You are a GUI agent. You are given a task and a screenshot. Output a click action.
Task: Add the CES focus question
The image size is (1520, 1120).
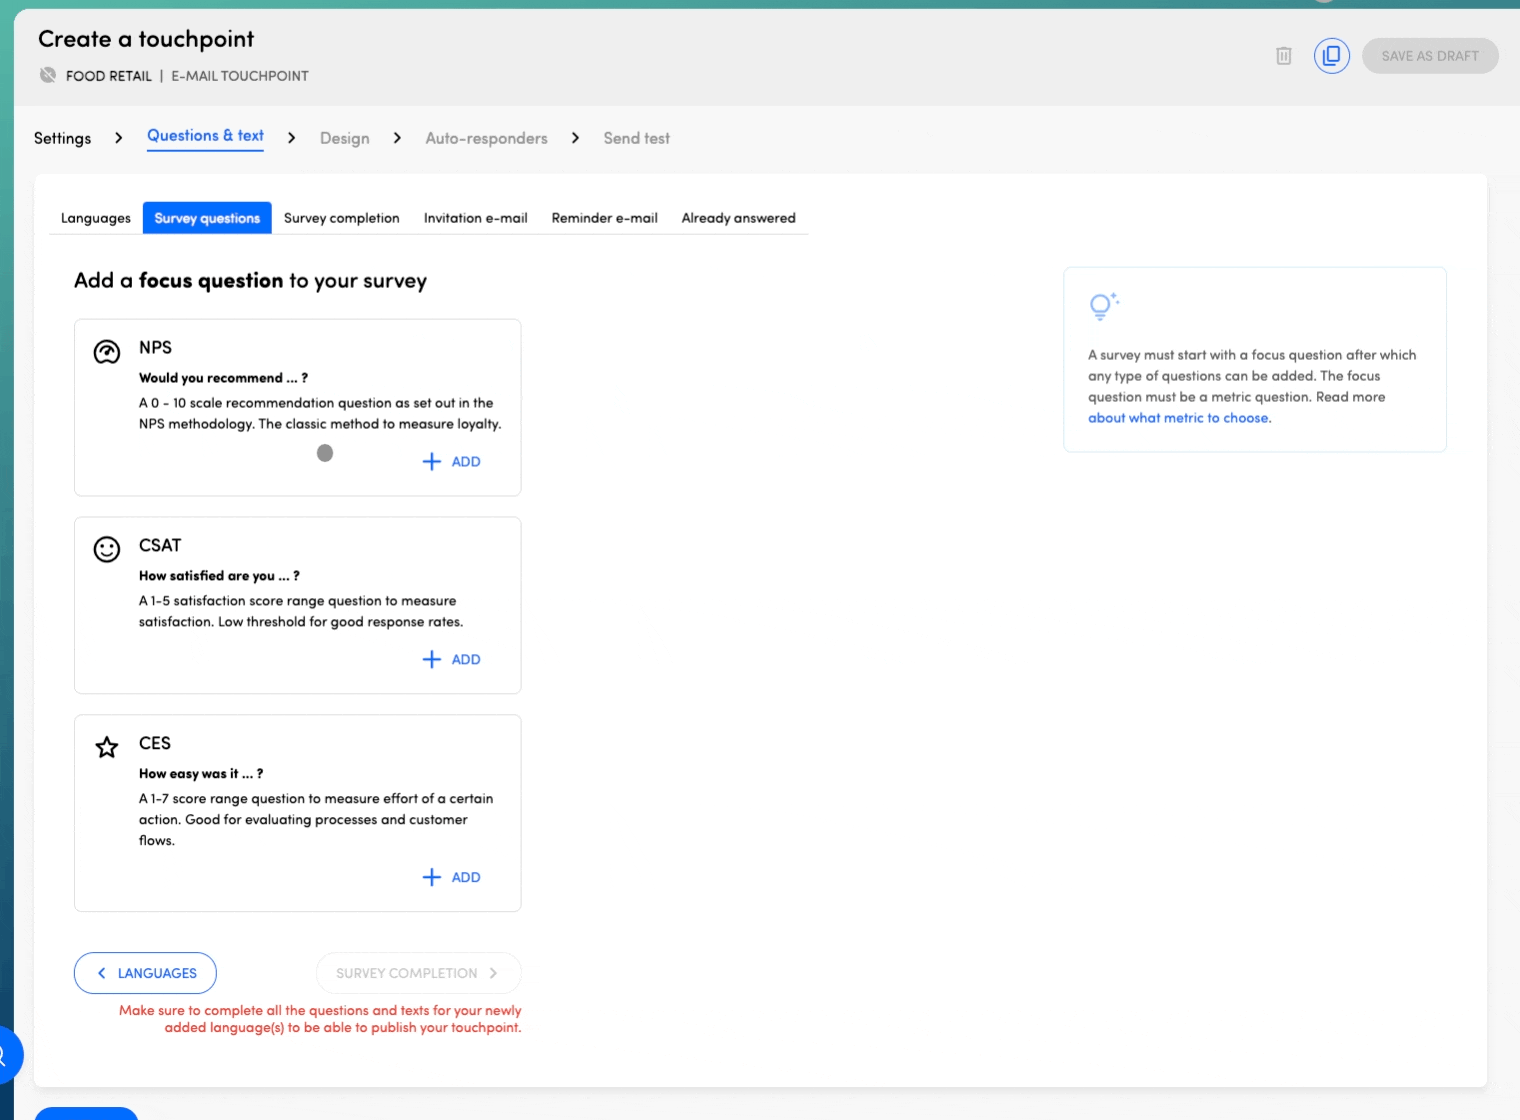point(452,877)
